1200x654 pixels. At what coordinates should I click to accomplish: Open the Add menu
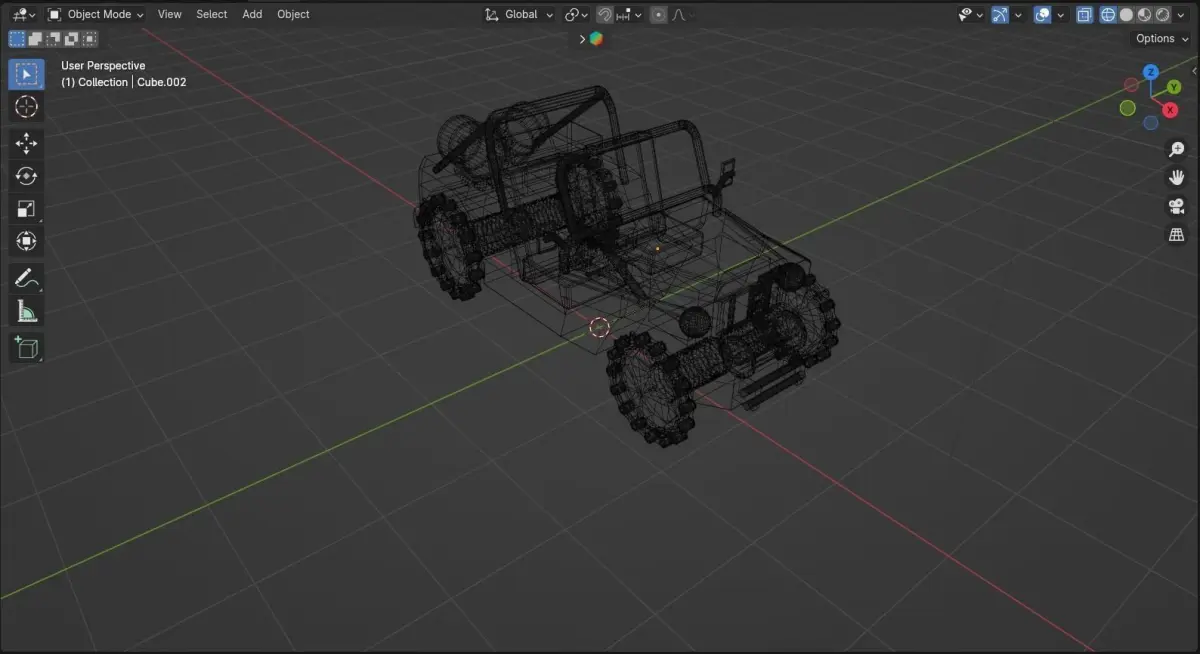point(252,15)
